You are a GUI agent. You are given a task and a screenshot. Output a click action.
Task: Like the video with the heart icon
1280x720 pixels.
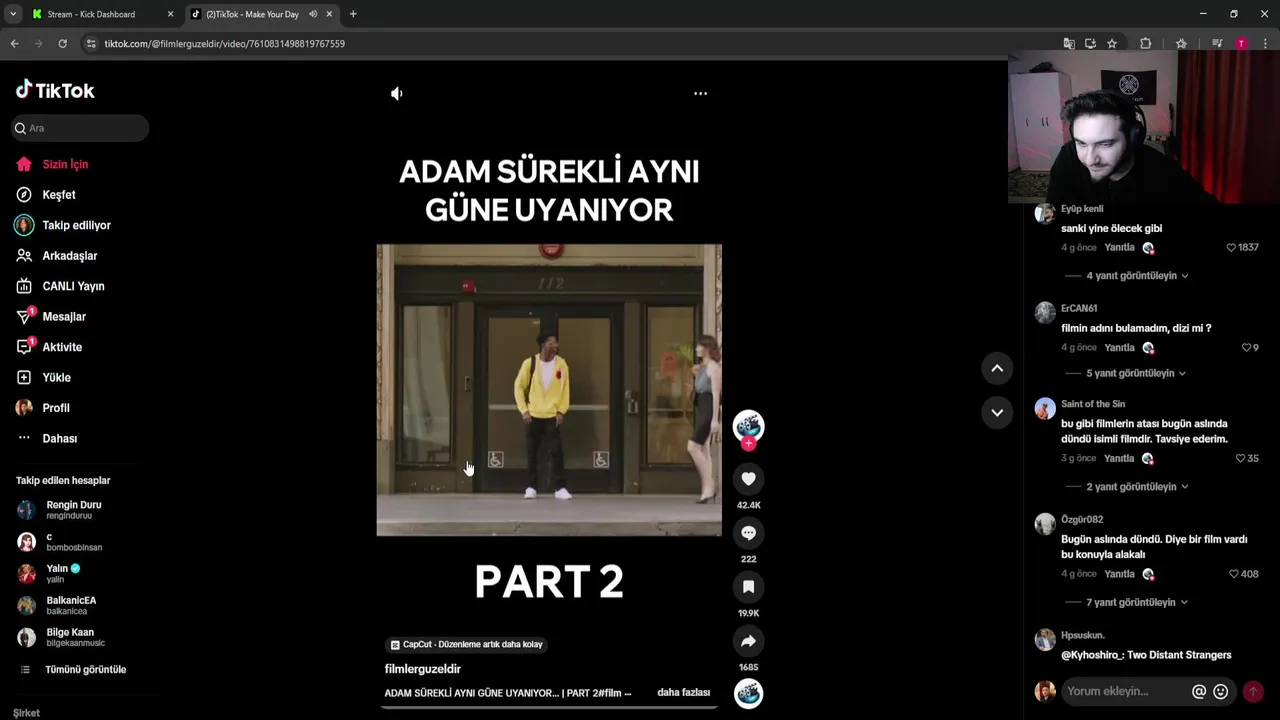[x=748, y=479]
